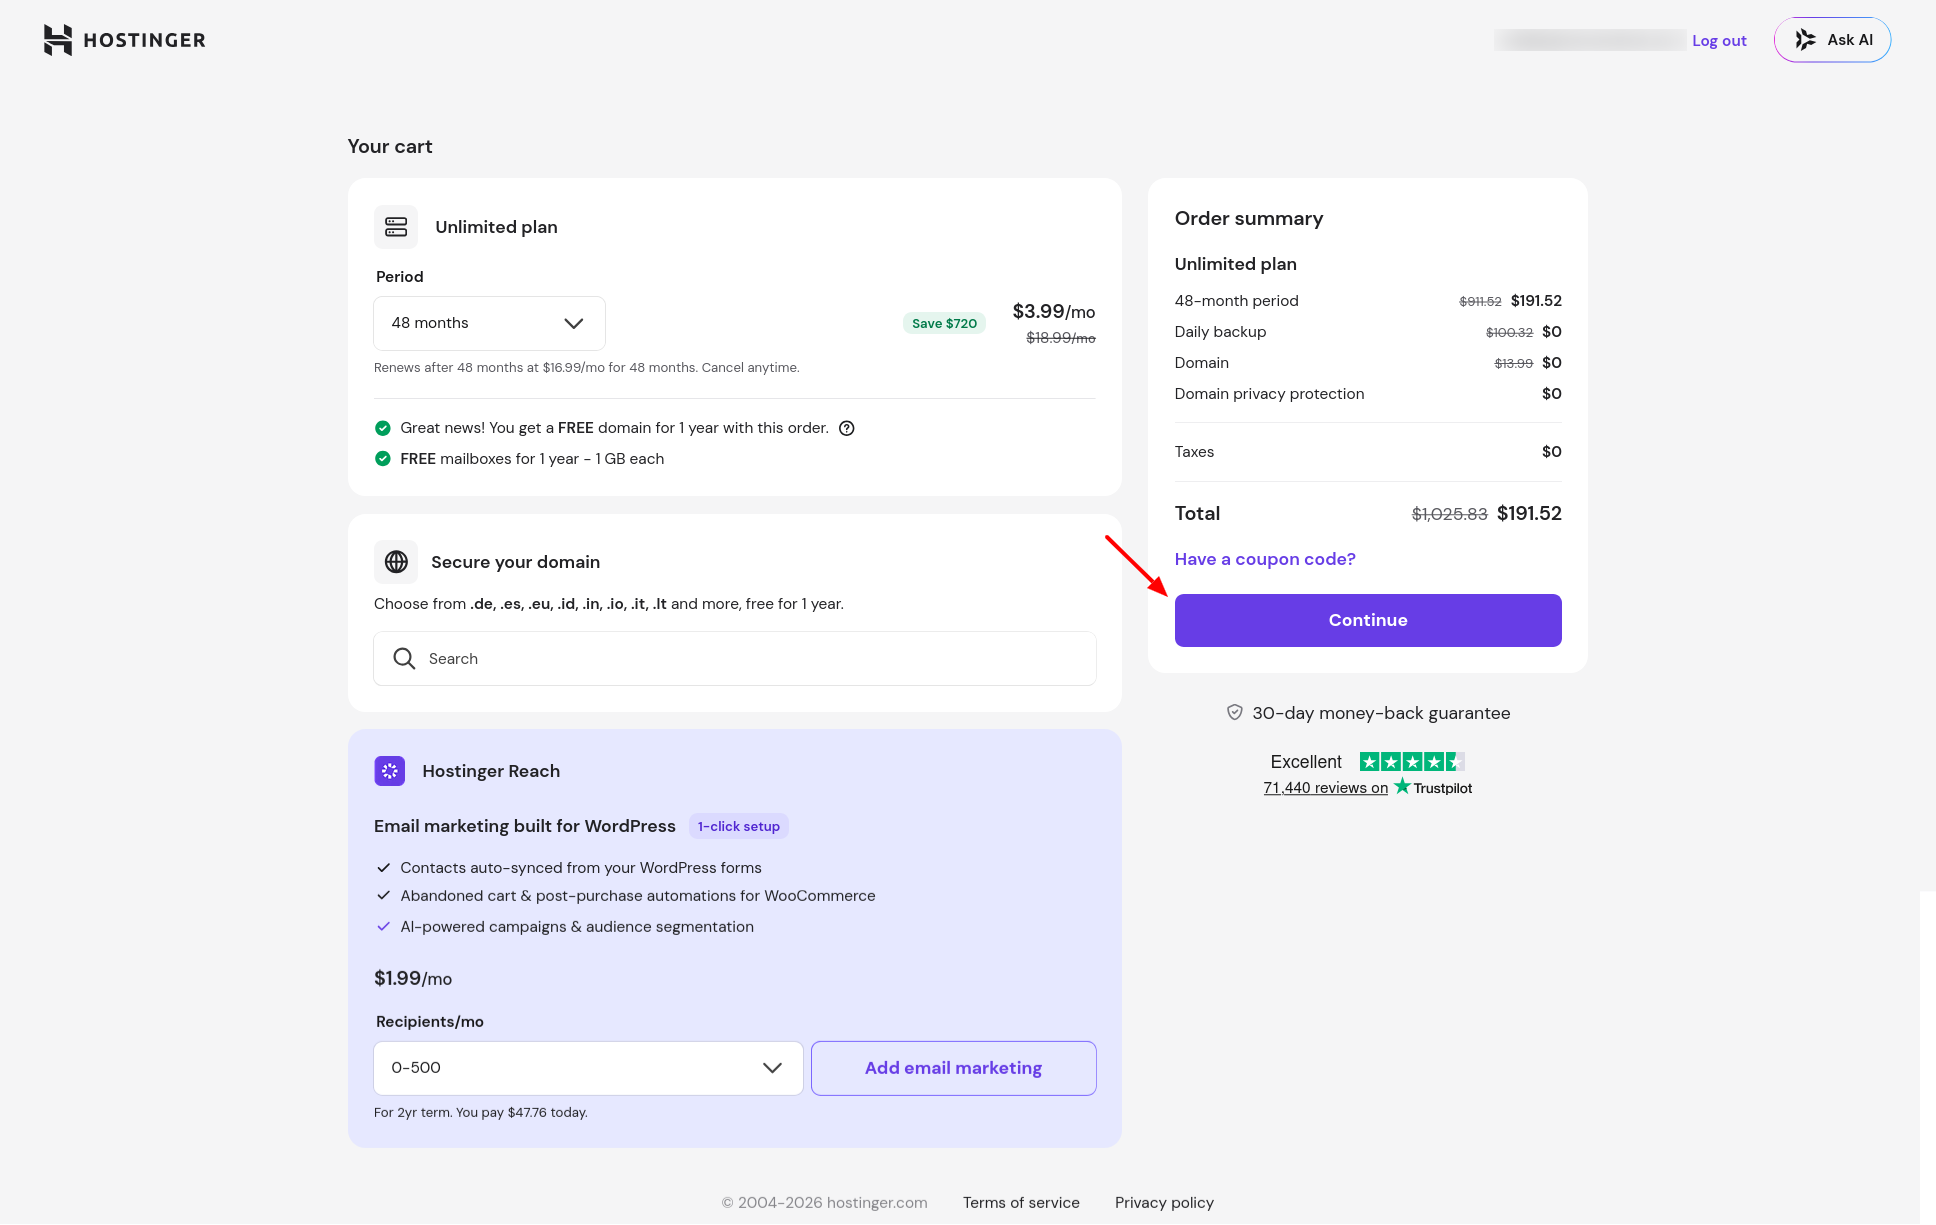The width and height of the screenshot is (1936, 1225).
Task: Click Email marketing built for WordPress heading
Action: (x=525, y=826)
